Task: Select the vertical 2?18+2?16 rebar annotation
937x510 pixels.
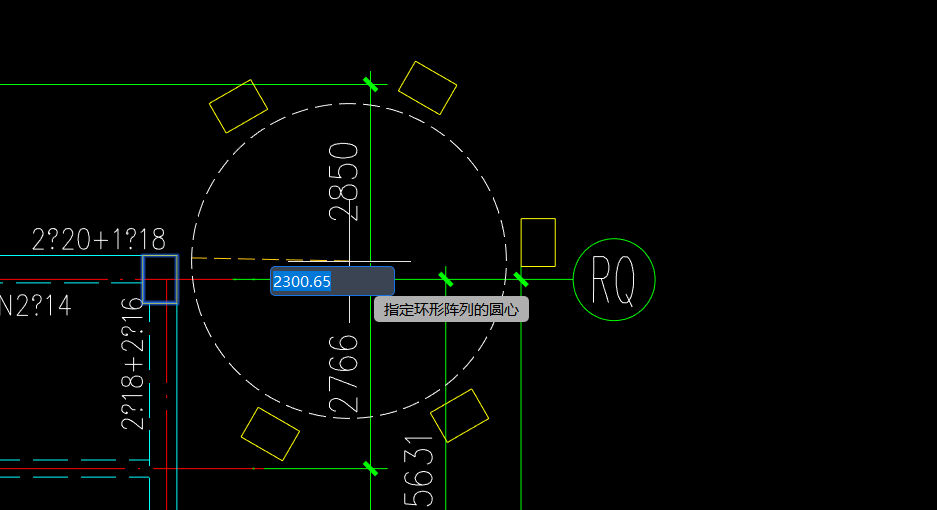Action: click(x=133, y=363)
